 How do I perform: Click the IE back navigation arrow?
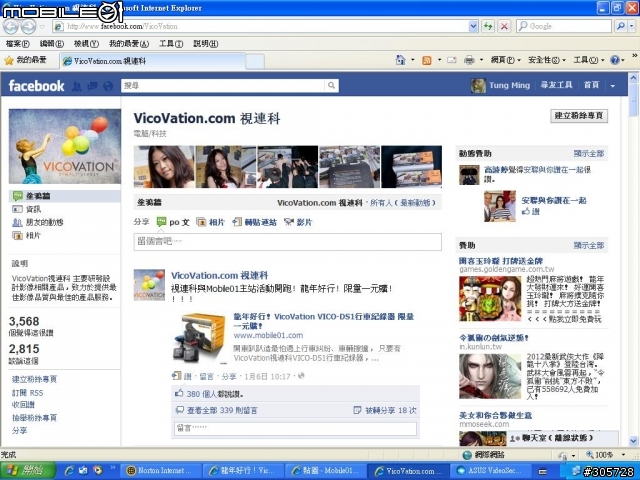11,27
